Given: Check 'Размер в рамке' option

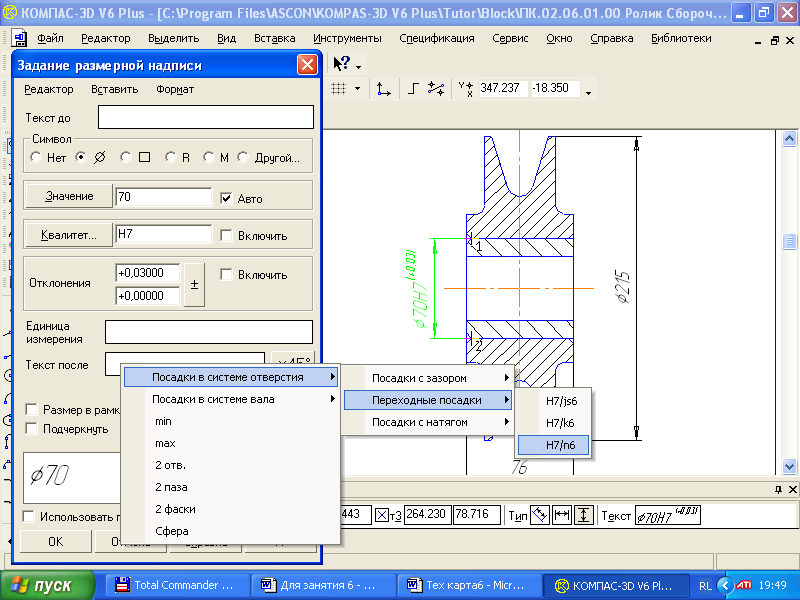Looking at the screenshot, I should click(32, 409).
